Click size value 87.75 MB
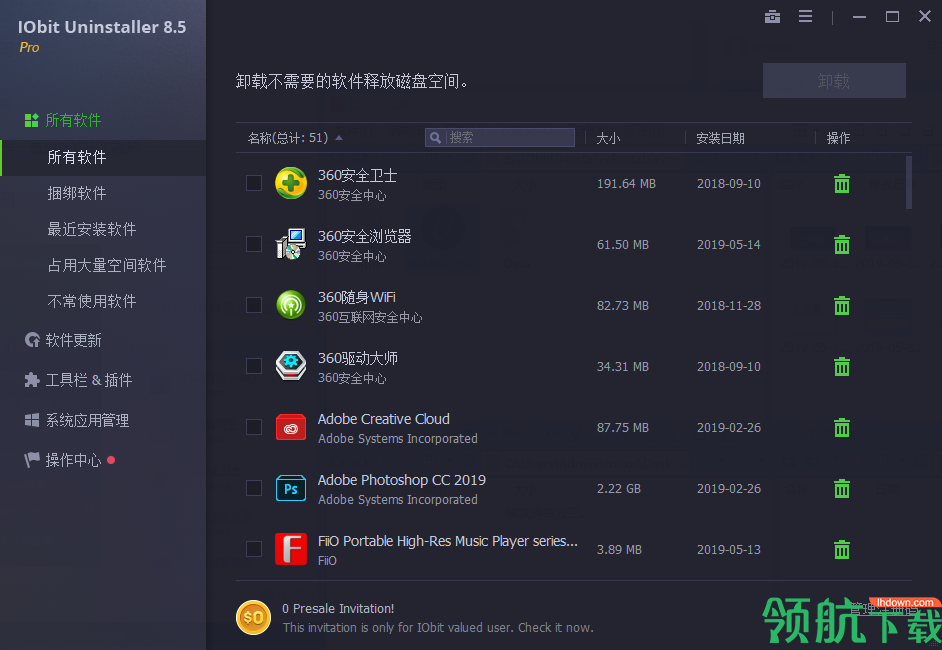This screenshot has height=650, width=942. (622, 428)
